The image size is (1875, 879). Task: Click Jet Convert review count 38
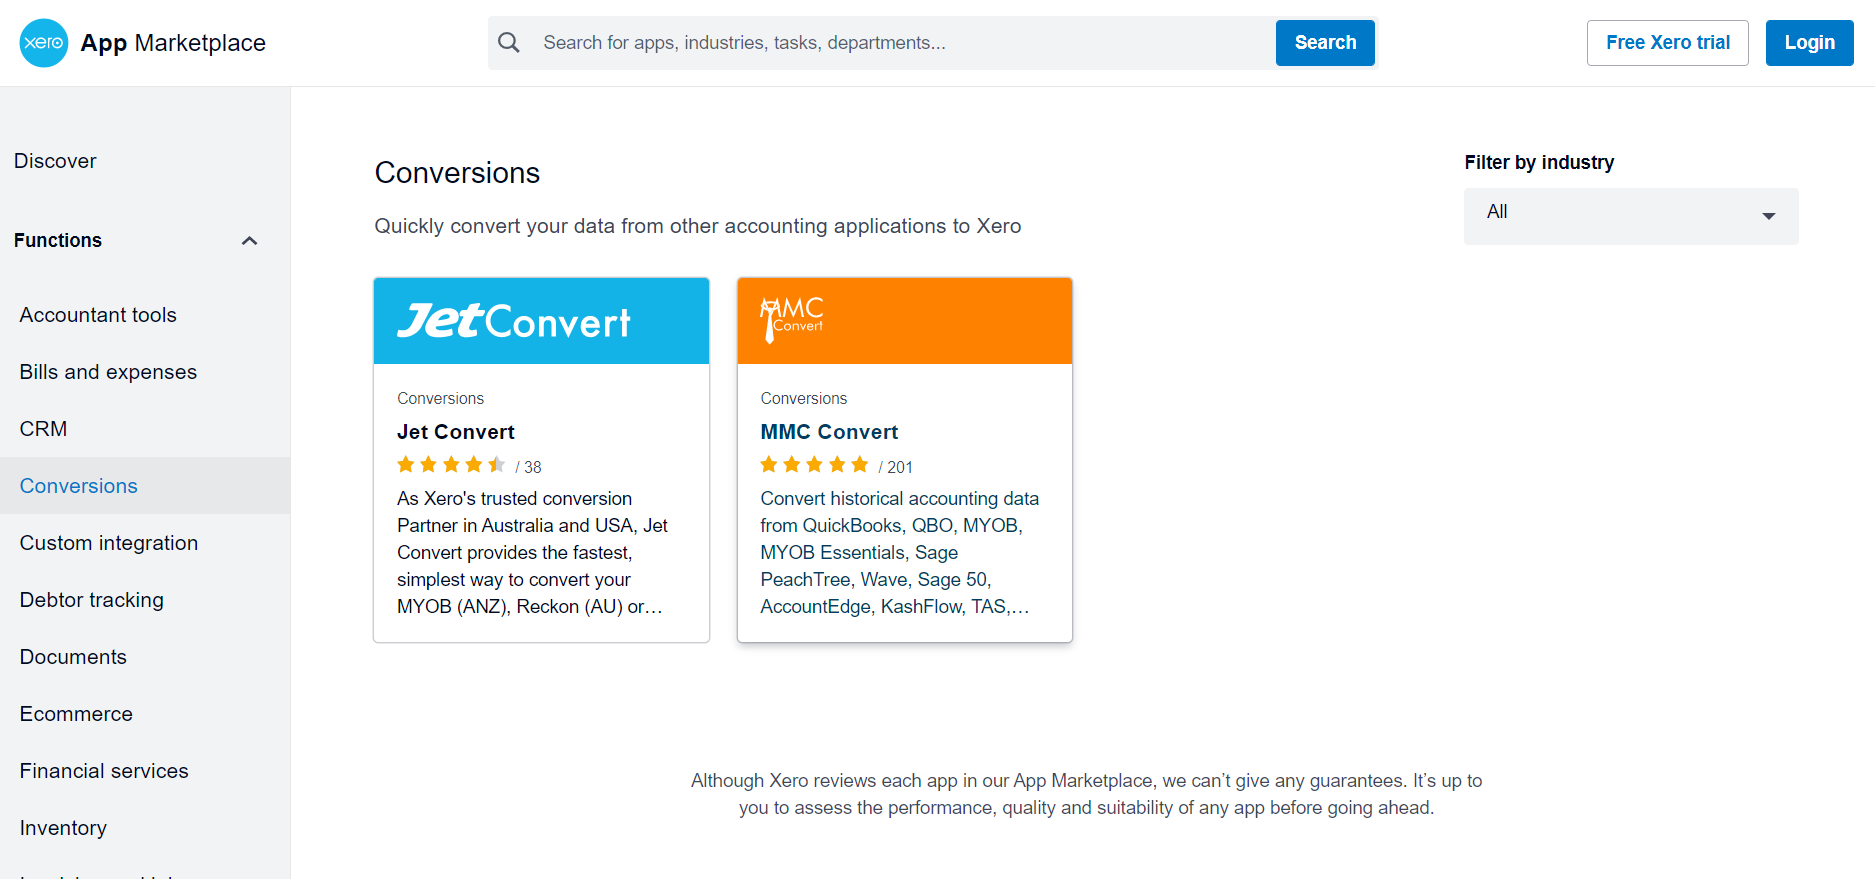tap(529, 467)
